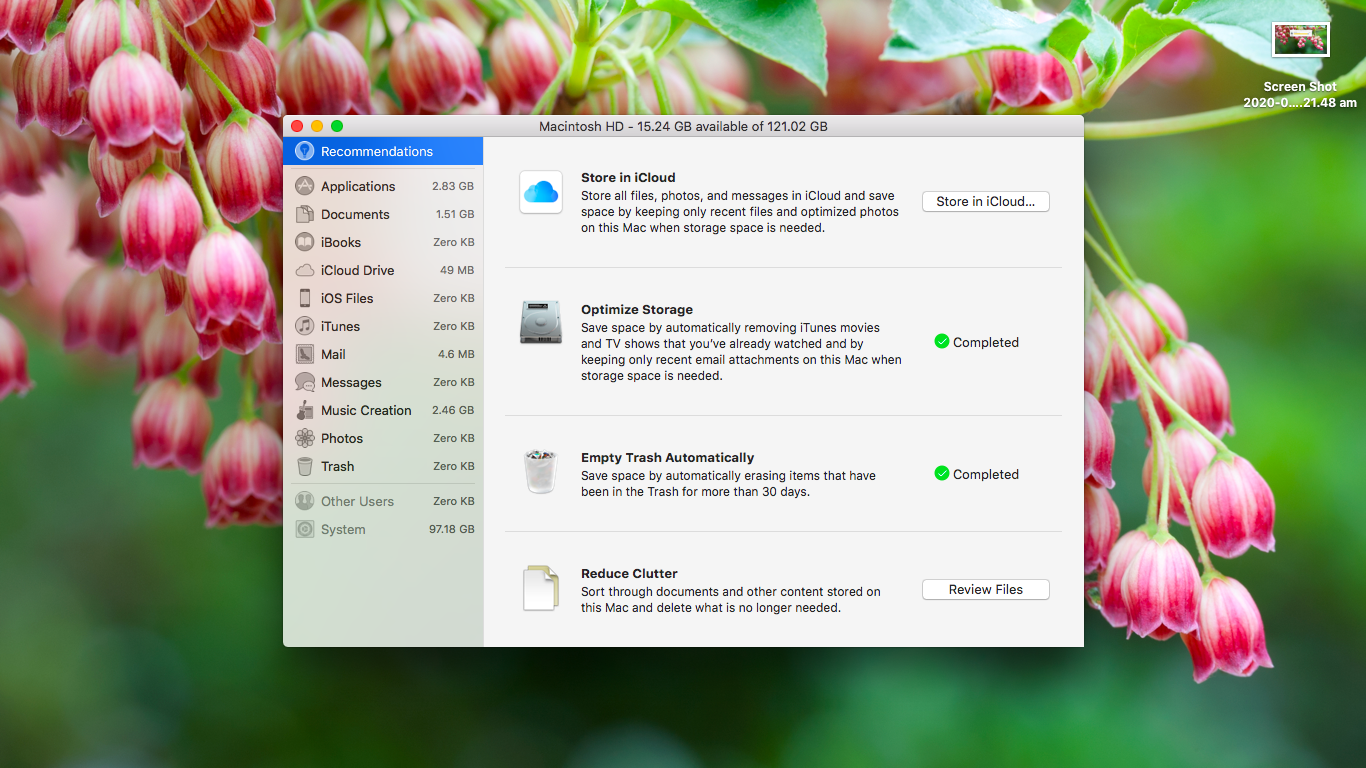Select the Recommendations lightbulb icon
The height and width of the screenshot is (768, 1366).
coord(305,151)
